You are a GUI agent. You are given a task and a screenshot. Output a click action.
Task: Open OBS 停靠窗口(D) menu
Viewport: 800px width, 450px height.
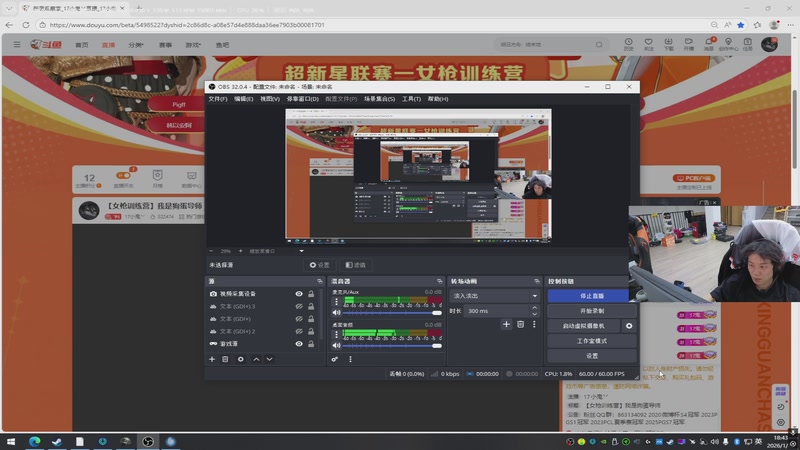click(303, 99)
